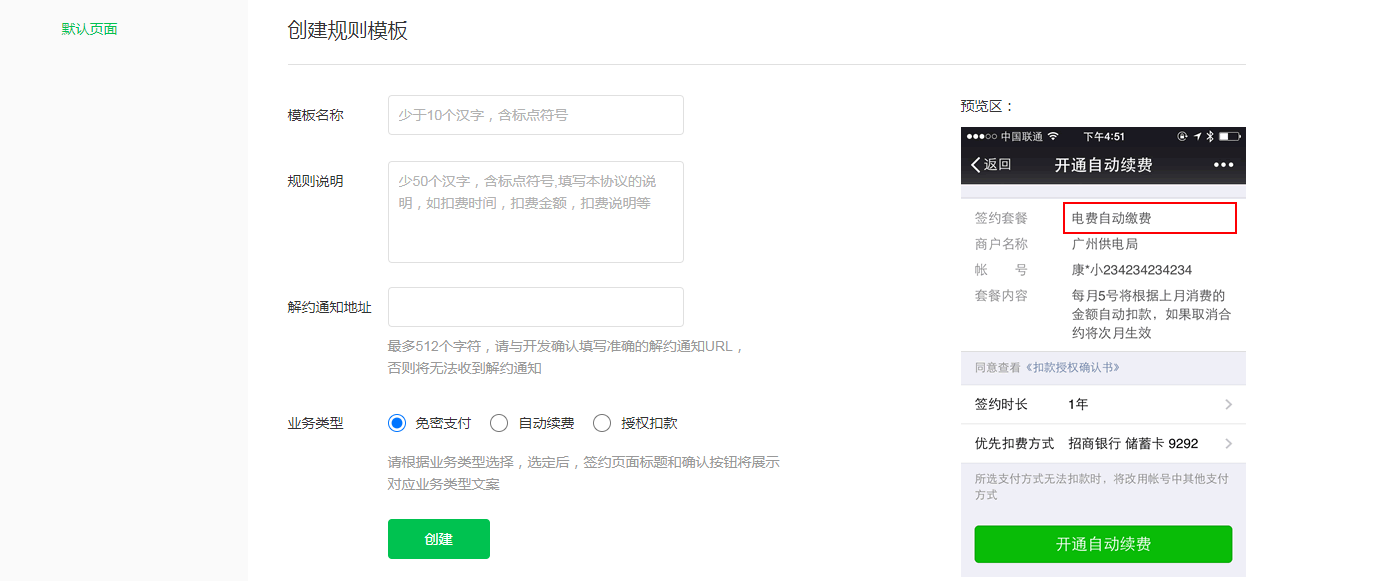The height and width of the screenshot is (581, 1383).
Task: Click the green 创建 button
Action: click(x=439, y=539)
